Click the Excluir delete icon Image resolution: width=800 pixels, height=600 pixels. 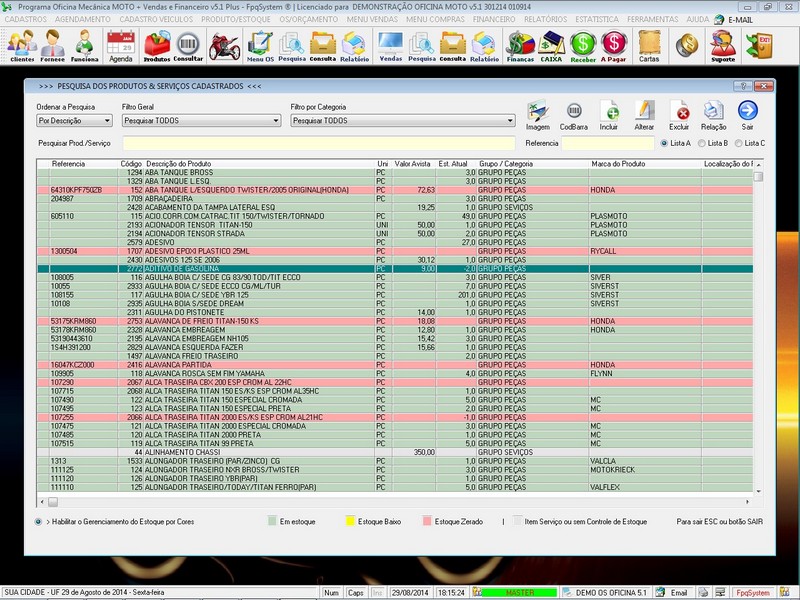679,112
